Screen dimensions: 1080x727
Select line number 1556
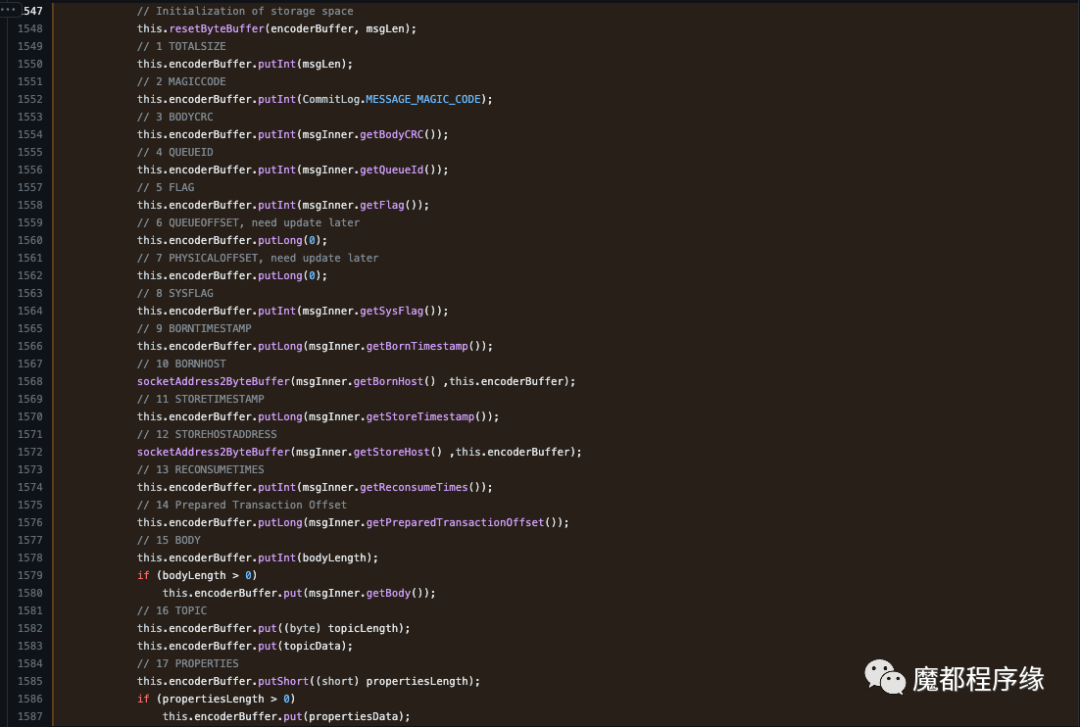(30, 170)
